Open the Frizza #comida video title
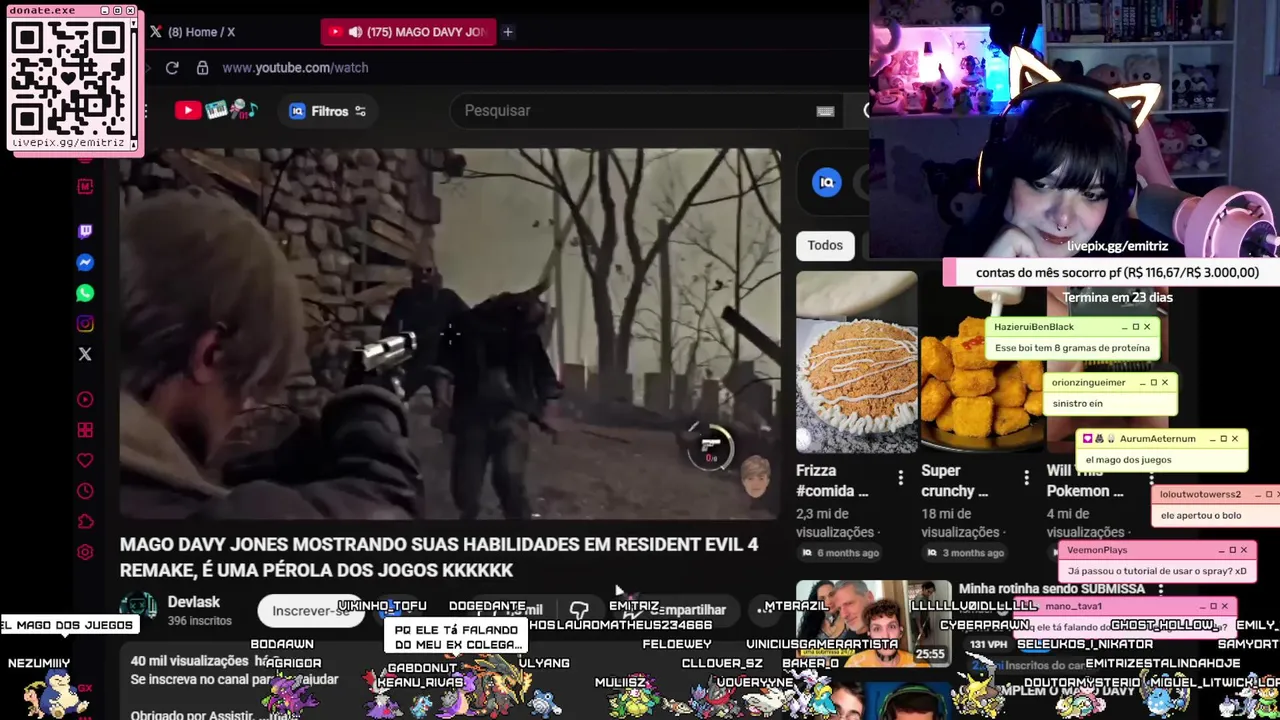Image resolution: width=1280 pixels, height=720 pixels. pos(832,480)
